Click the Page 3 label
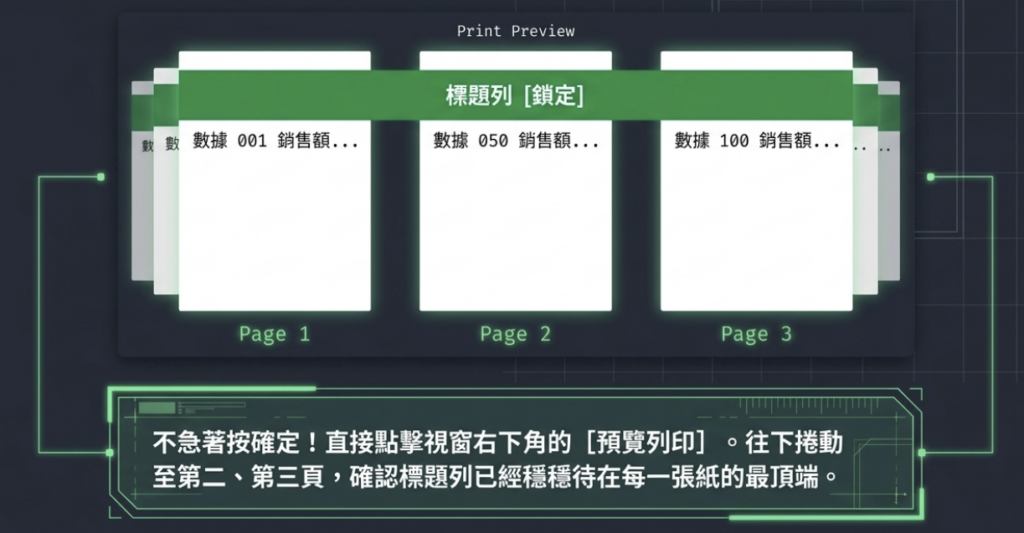1024x533 pixels. point(756,334)
